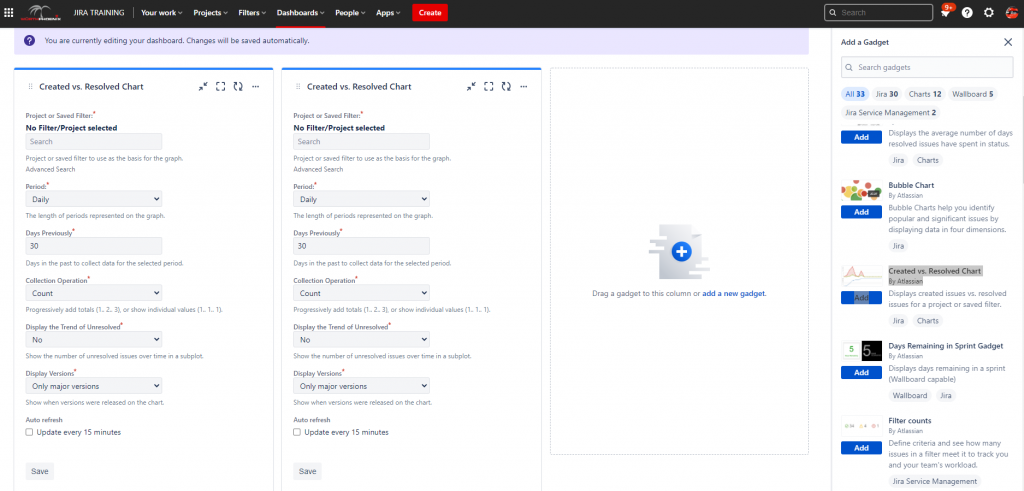Click the Created vs. Resolved Chart thumbnail
The height and width of the screenshot is (491, 1024).
tap(861, 276)
